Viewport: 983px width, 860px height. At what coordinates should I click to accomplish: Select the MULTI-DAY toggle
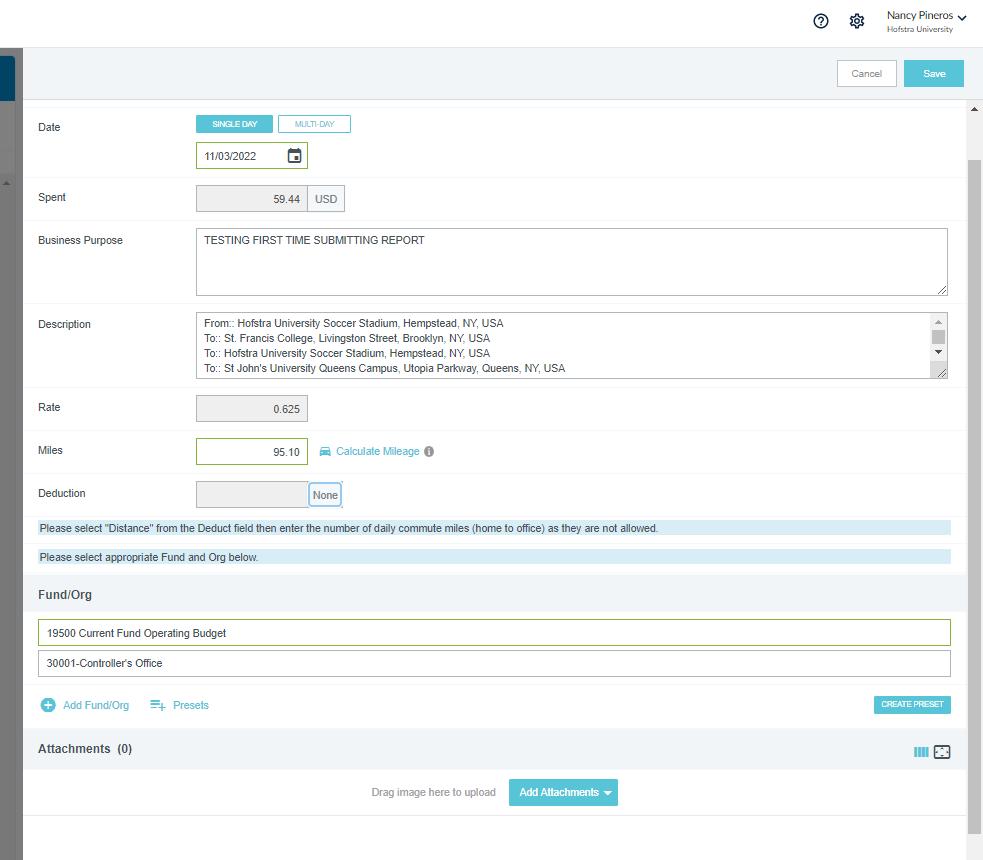point(314,124)
